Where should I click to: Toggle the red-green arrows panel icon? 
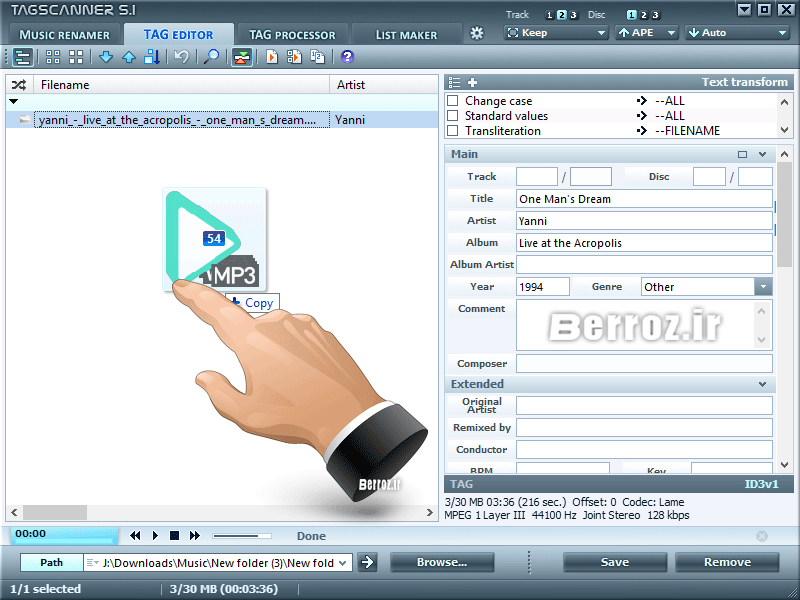[242, 57]
